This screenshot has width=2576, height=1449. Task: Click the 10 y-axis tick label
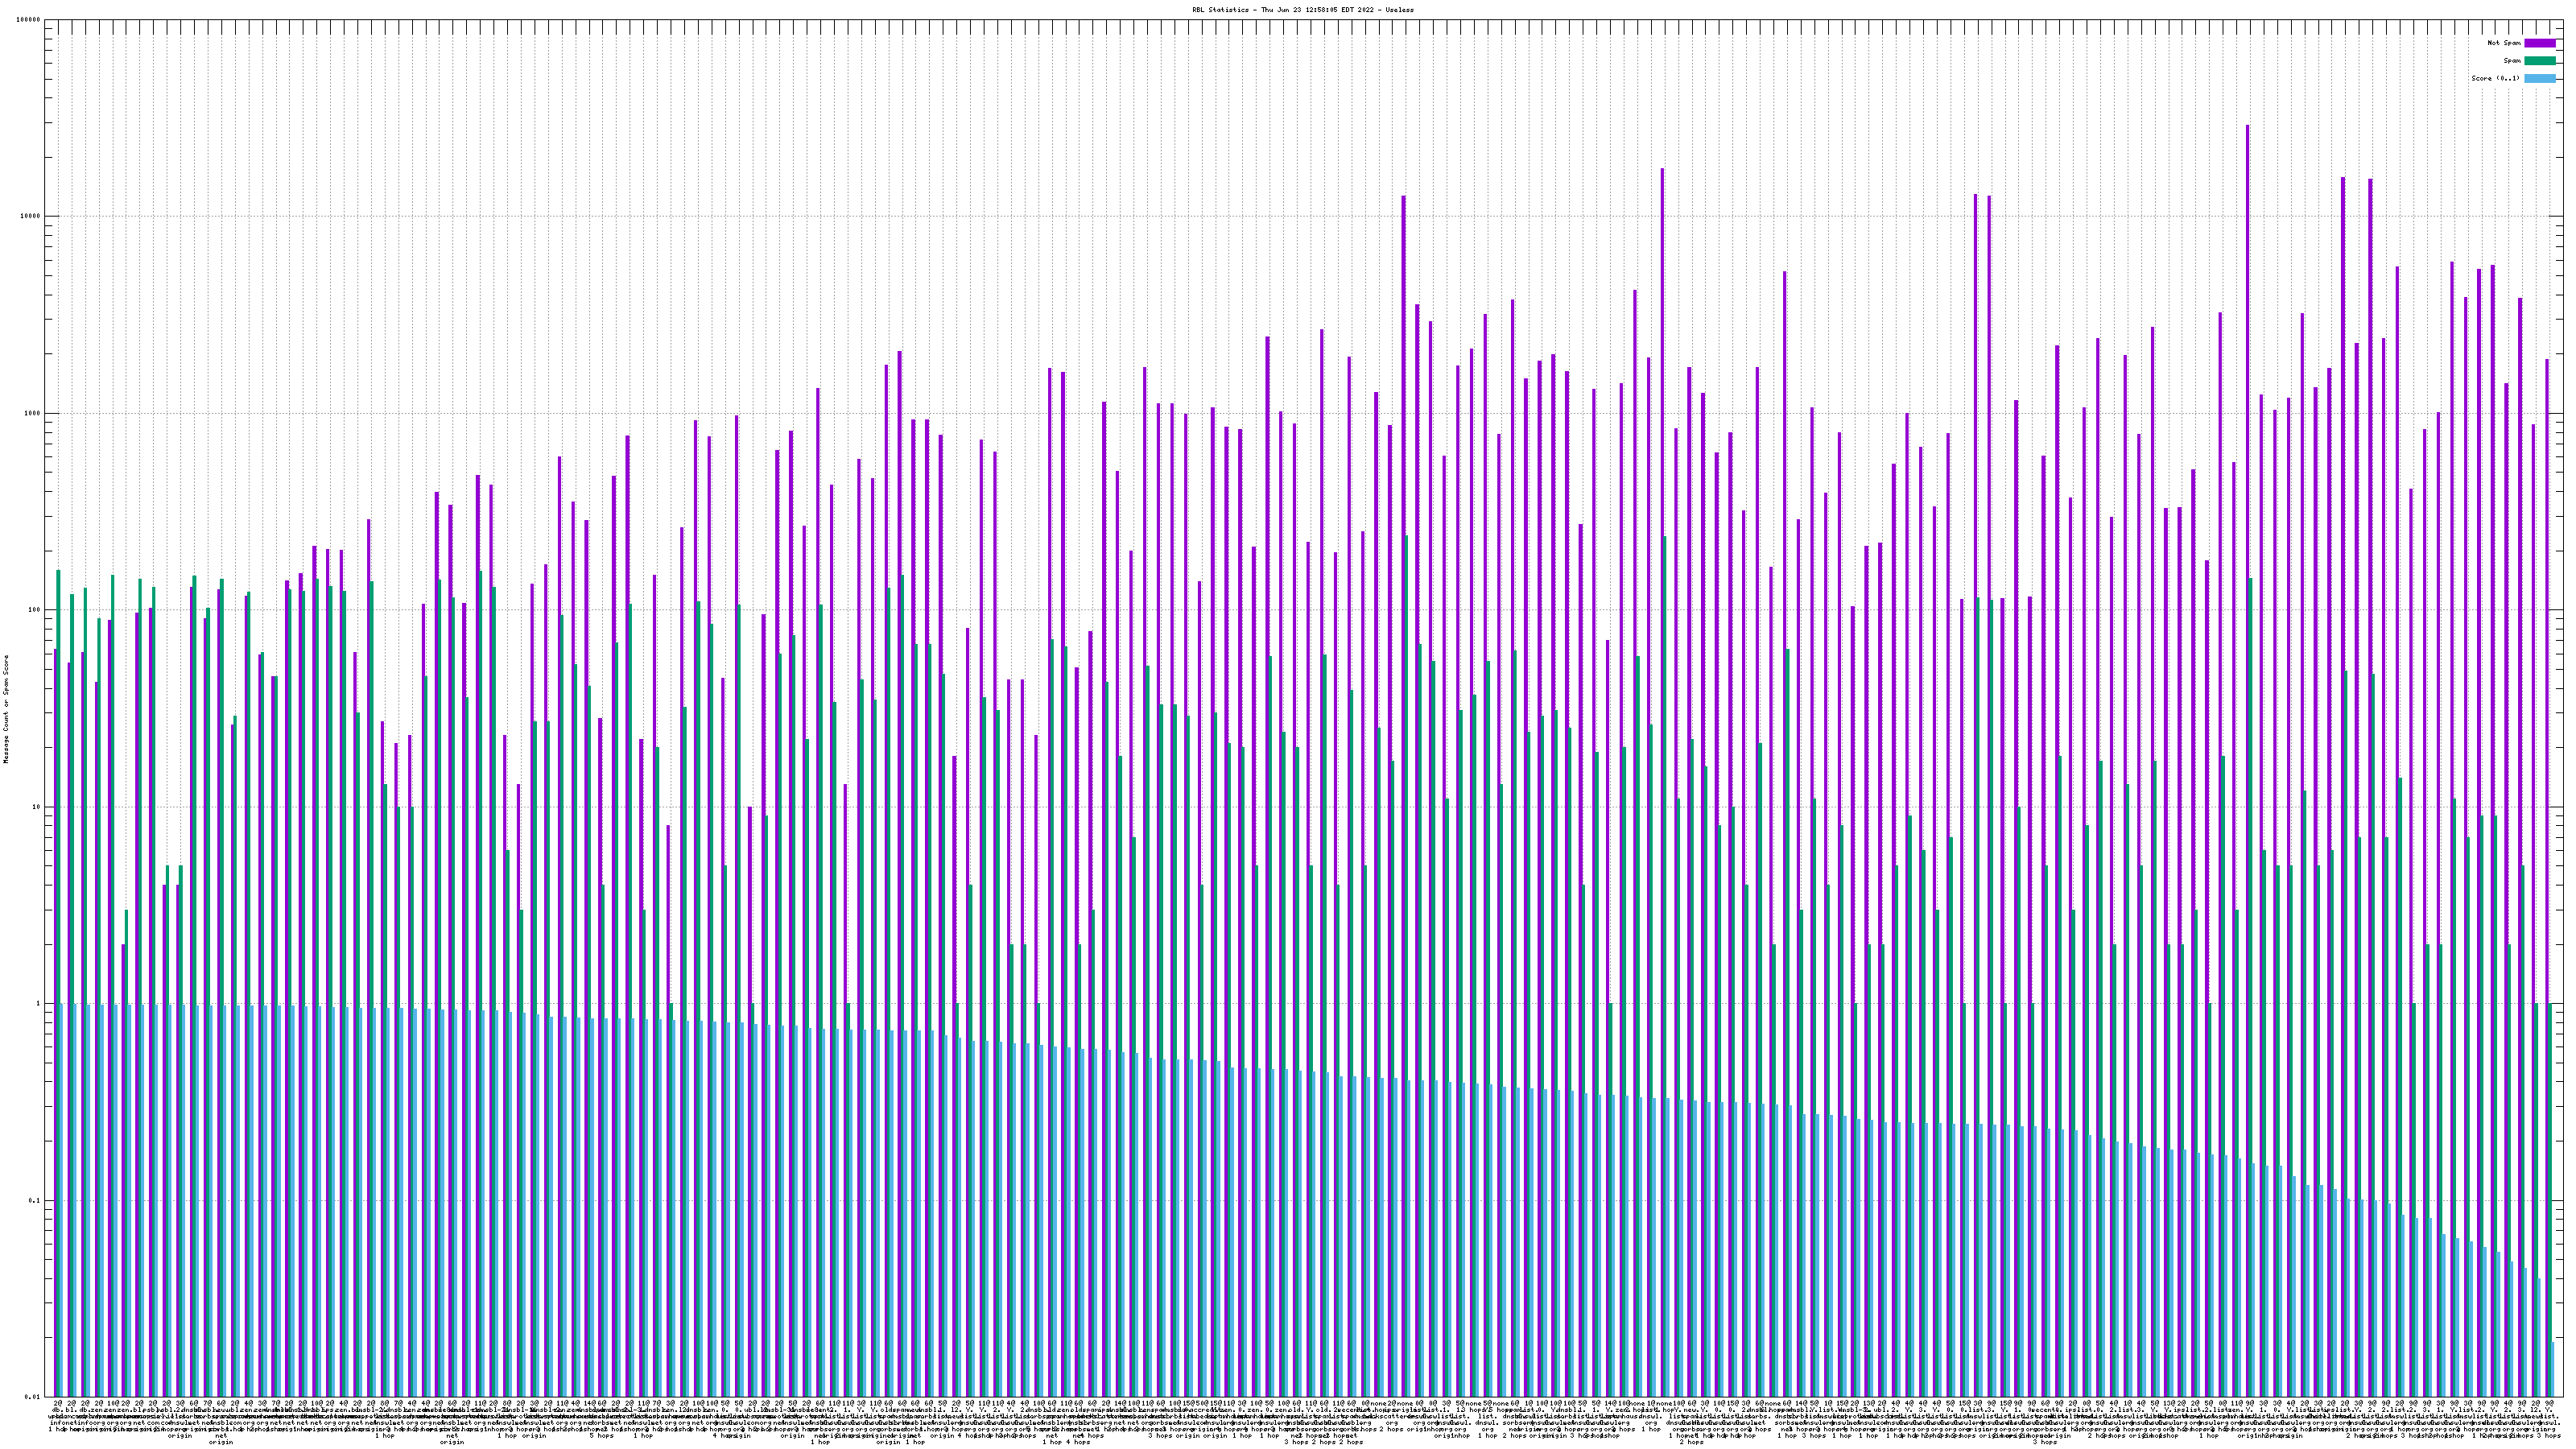(38, 807)
